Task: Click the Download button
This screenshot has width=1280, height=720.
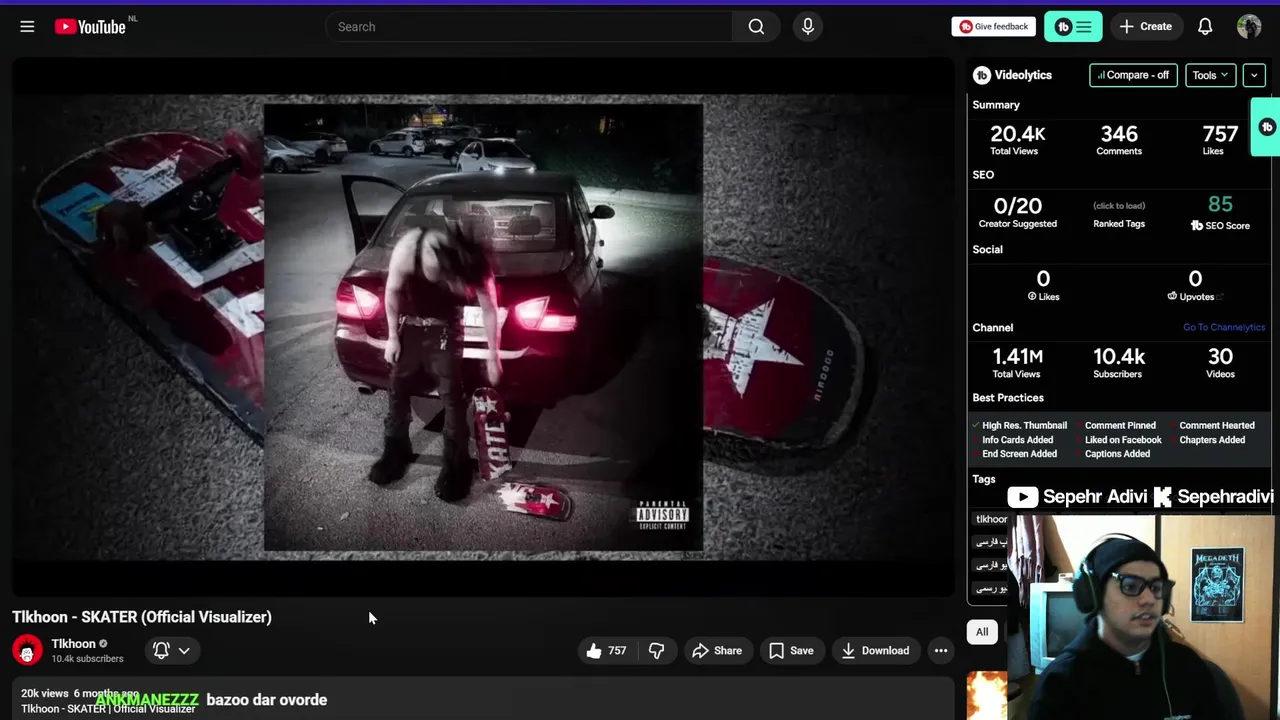Action: point(875,651)
